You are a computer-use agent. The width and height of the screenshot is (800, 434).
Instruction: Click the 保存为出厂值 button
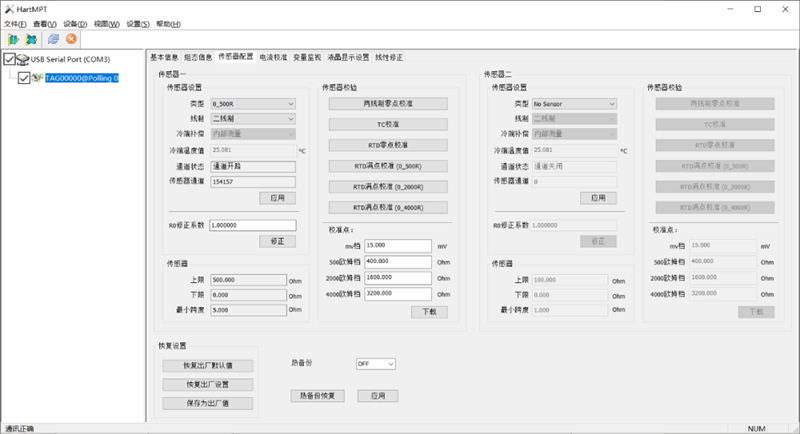point(208,403)
